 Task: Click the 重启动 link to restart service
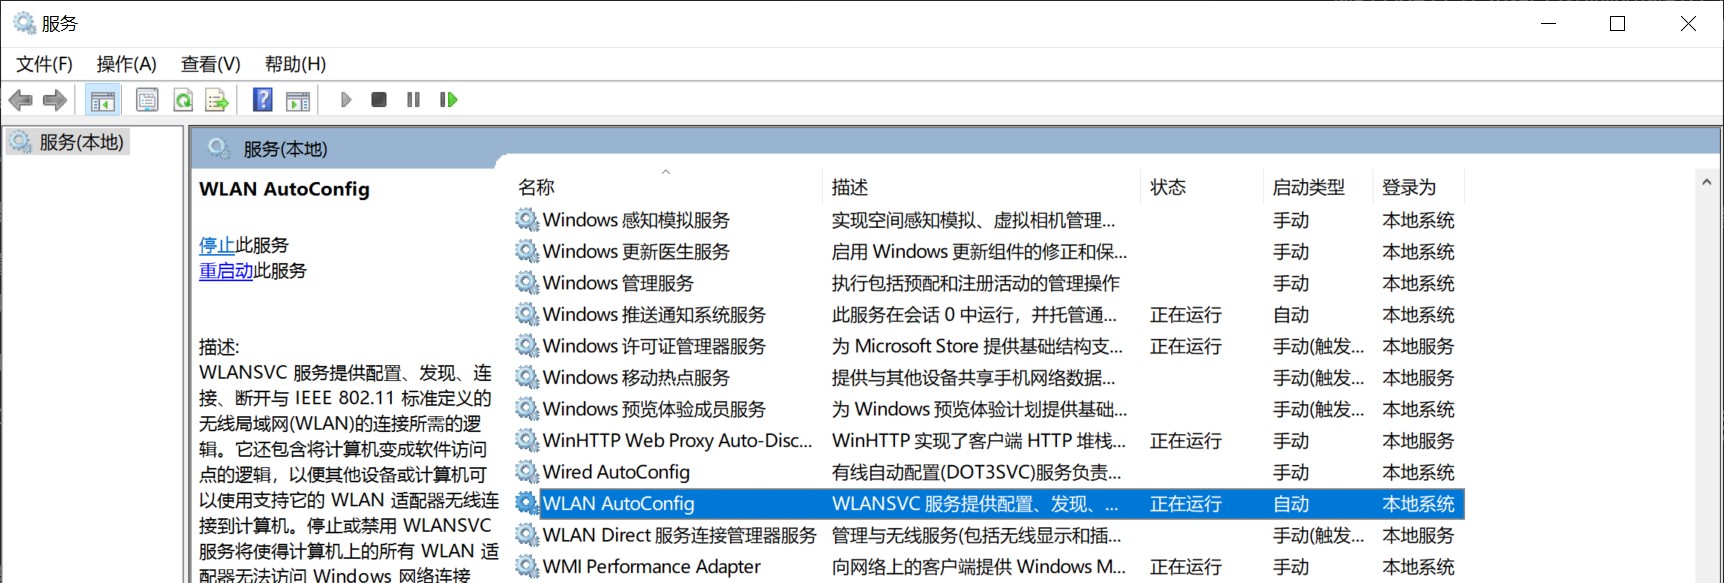click(226, 271)
